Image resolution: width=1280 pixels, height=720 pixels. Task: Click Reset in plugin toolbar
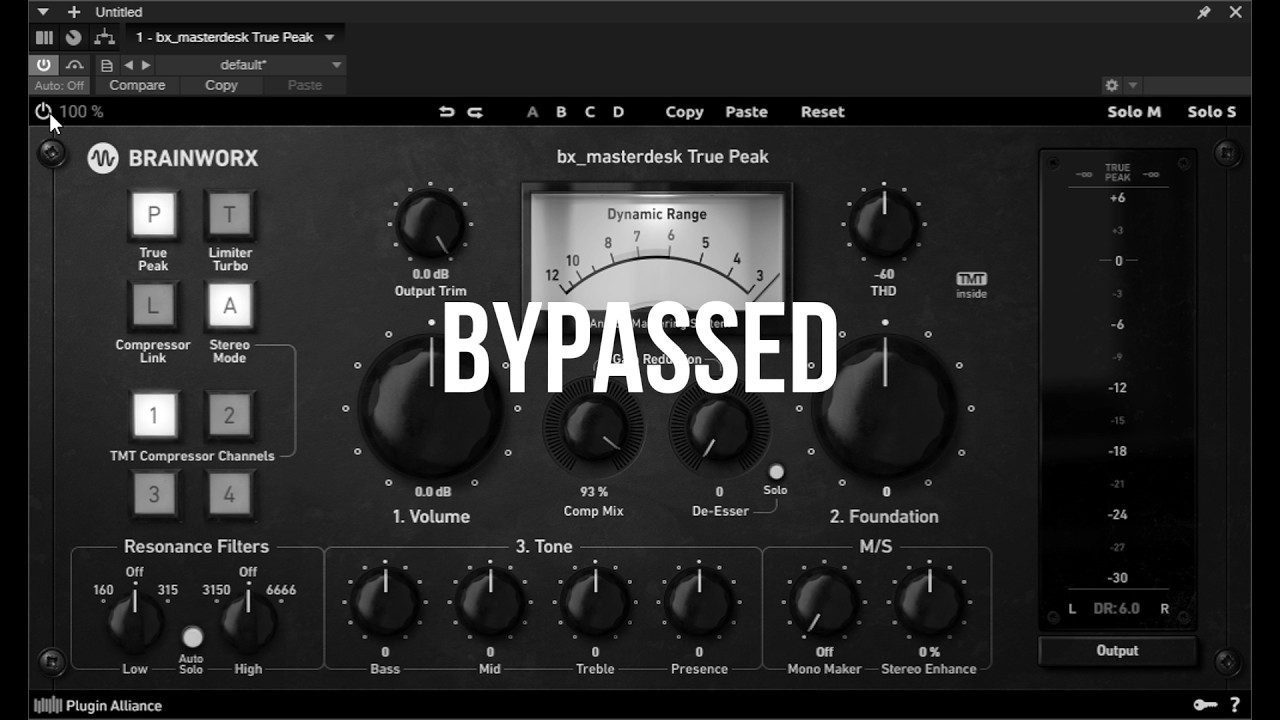pos(822,112)
